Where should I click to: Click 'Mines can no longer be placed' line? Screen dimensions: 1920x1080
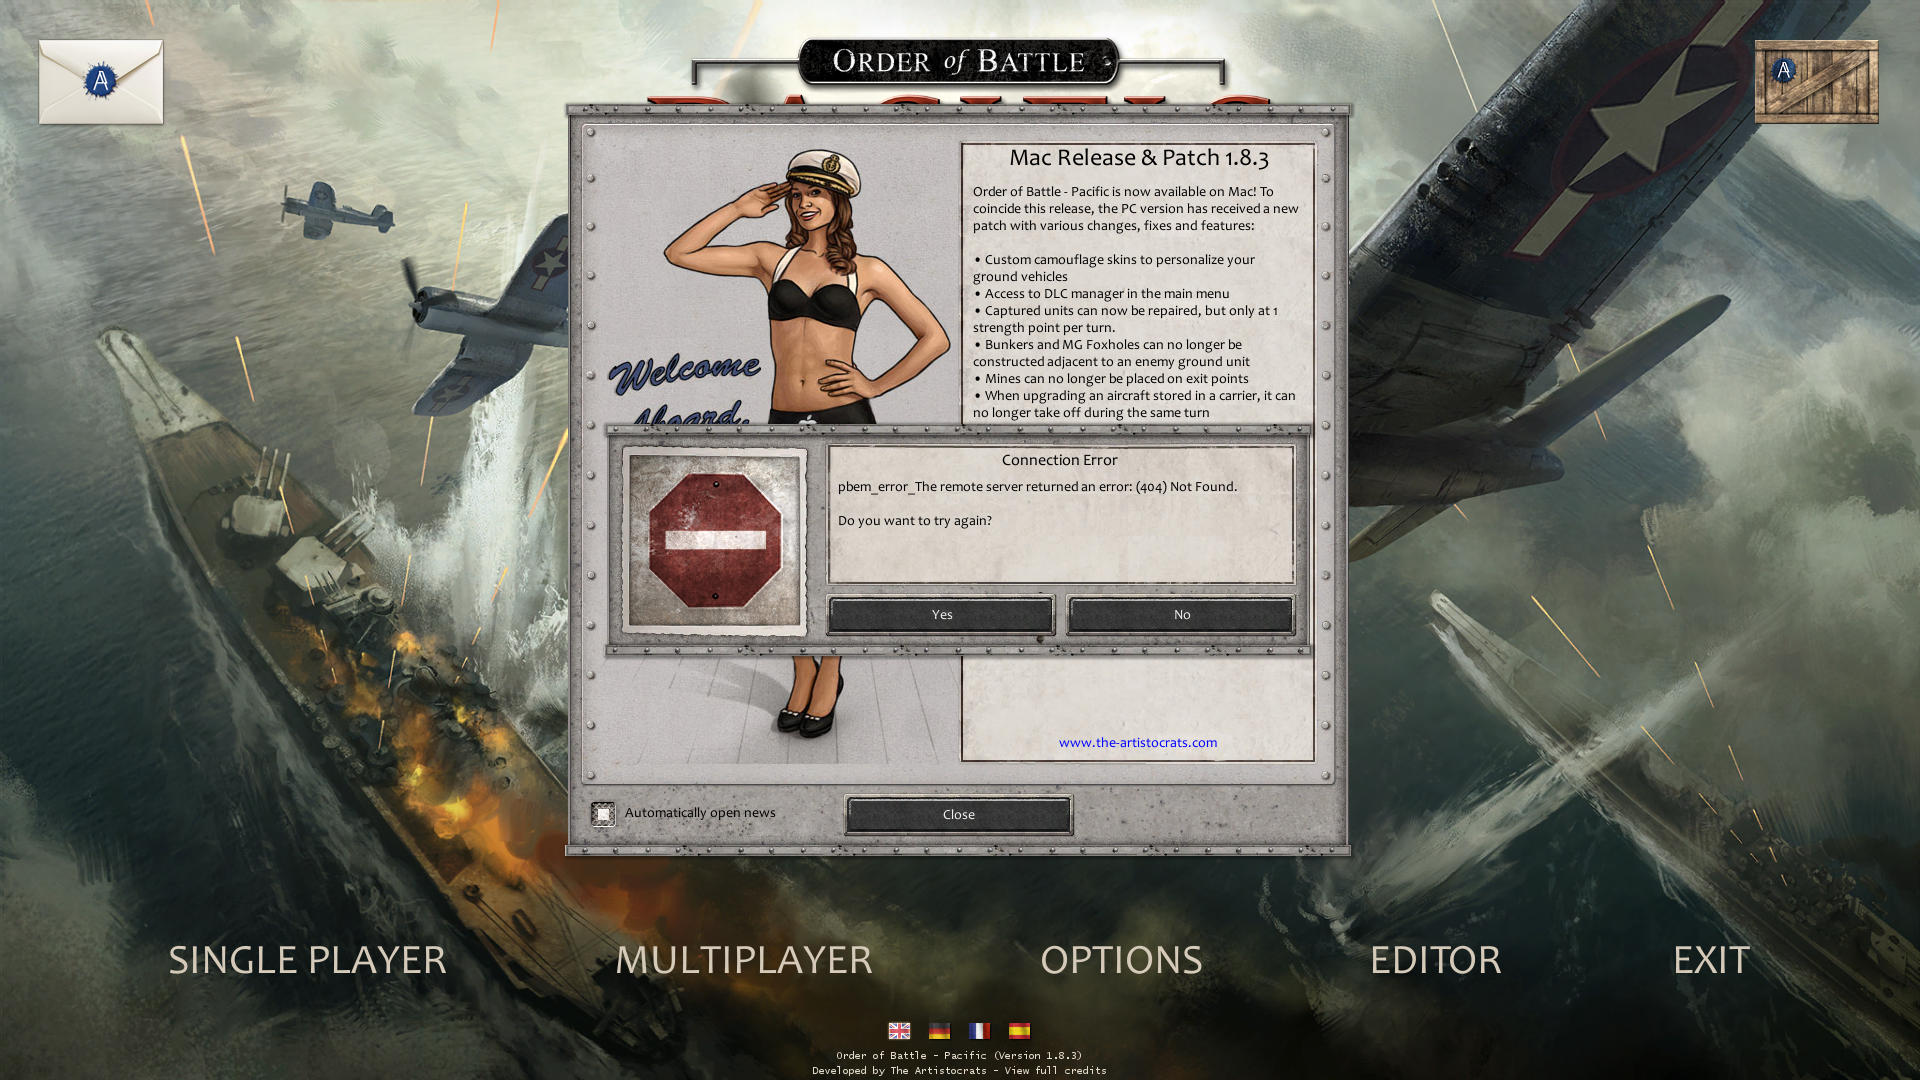coord(1111,379)
